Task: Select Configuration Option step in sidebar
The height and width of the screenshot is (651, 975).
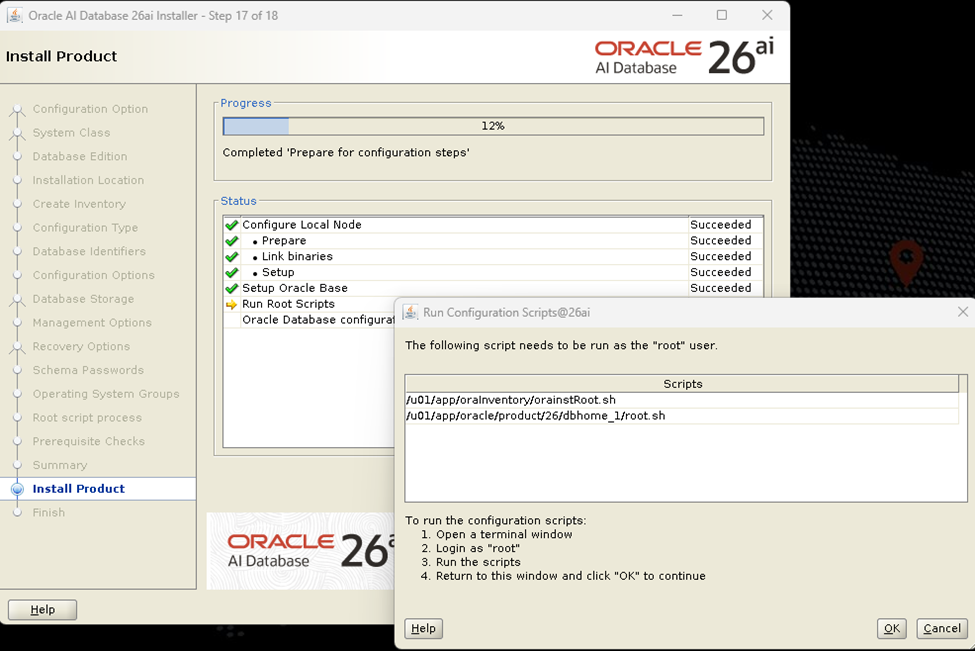Action: [x=90, y=109]
